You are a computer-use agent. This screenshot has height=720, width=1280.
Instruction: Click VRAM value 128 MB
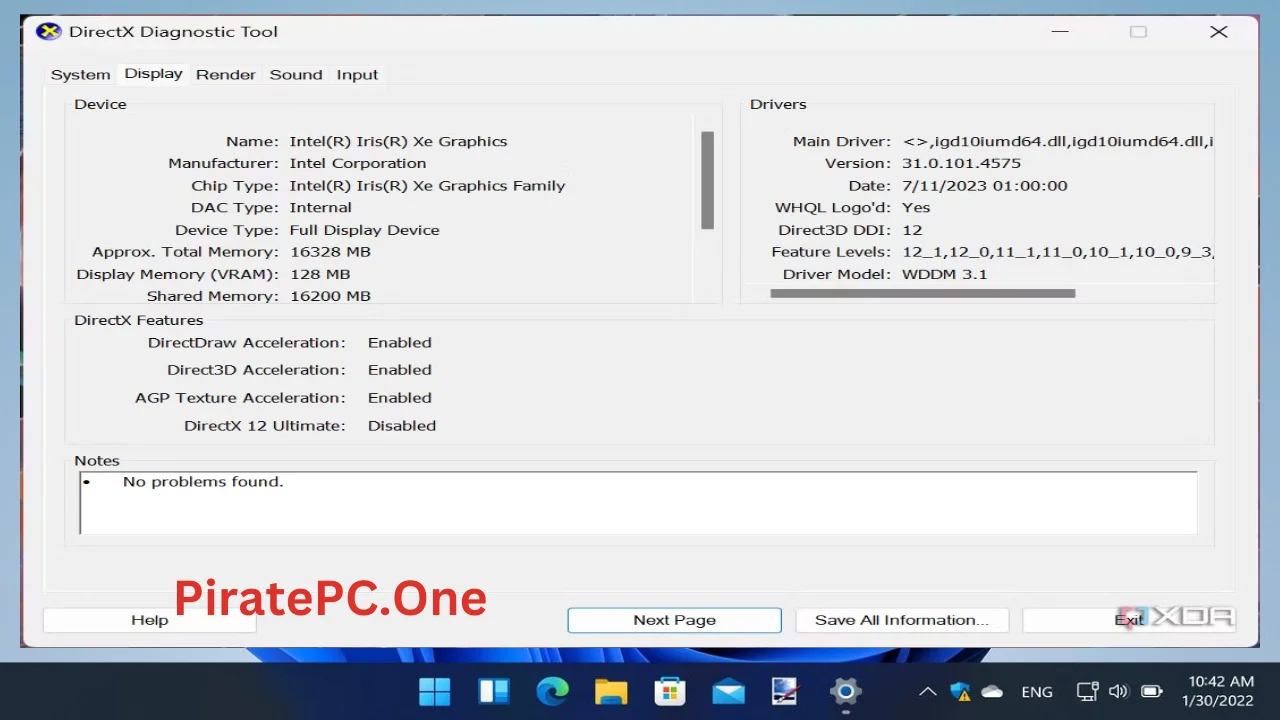[x=320, y=274]
